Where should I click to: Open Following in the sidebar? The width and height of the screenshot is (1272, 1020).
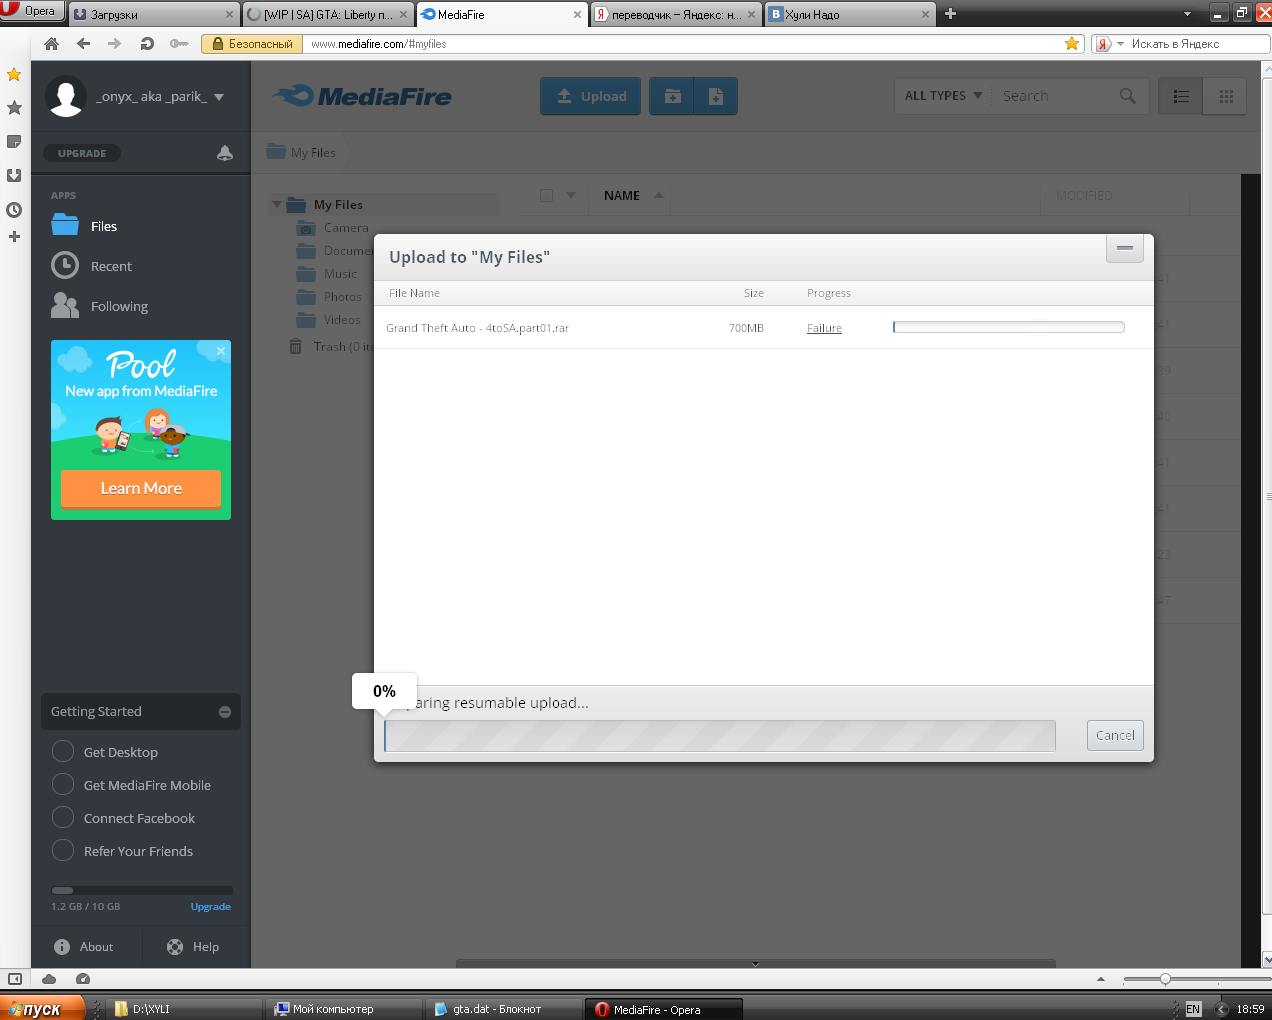[x=99, y=306]
